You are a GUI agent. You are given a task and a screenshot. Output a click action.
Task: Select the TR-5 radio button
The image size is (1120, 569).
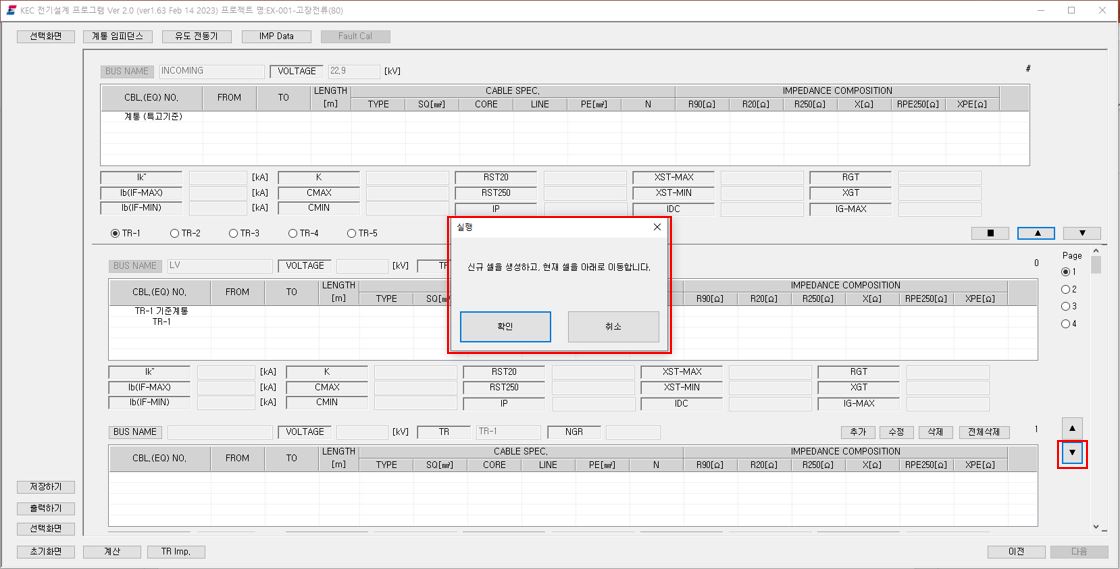(x=362, y=233)
